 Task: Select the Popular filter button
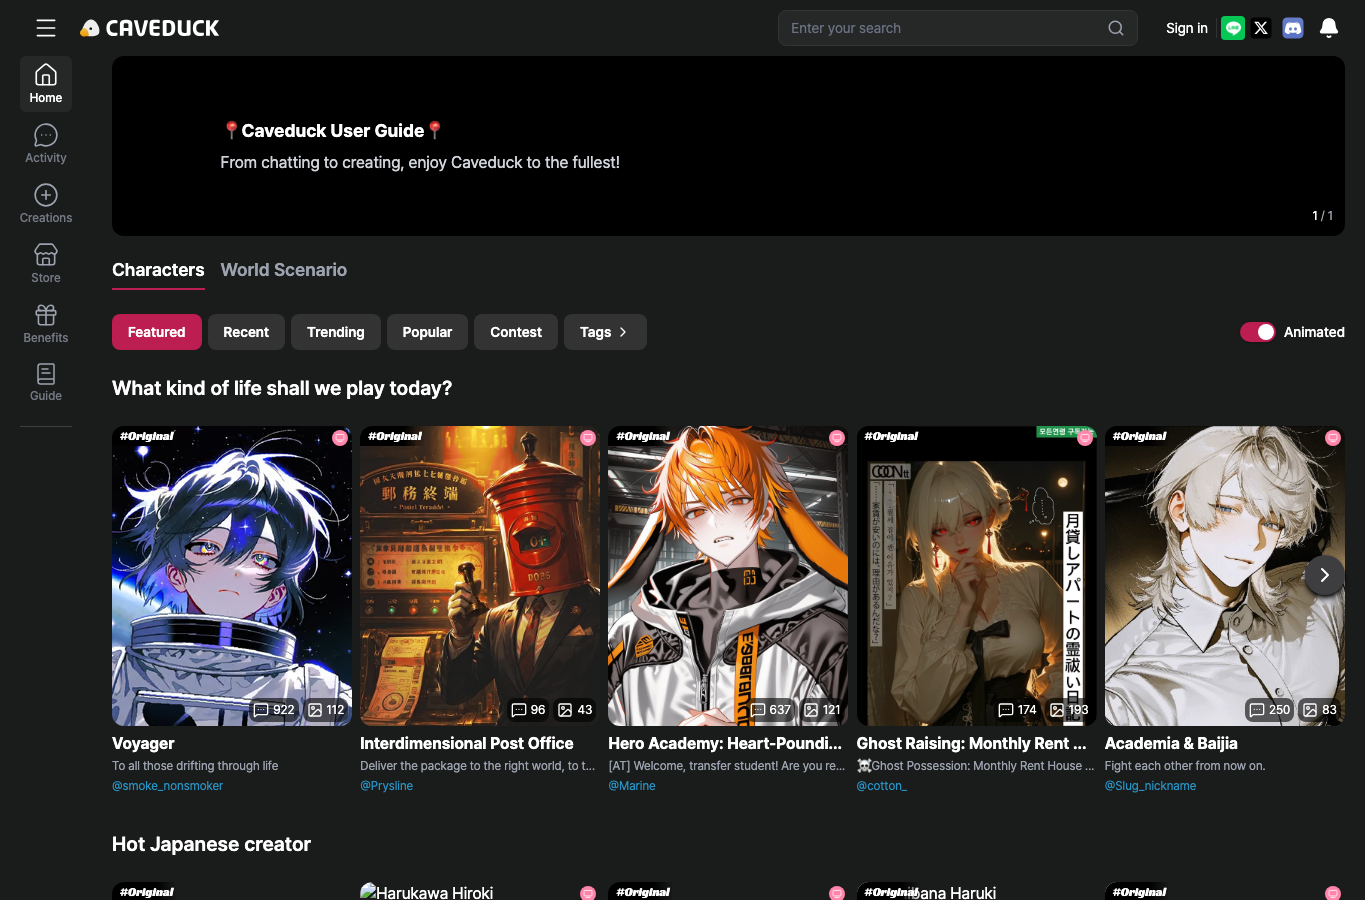pos(427,332)
